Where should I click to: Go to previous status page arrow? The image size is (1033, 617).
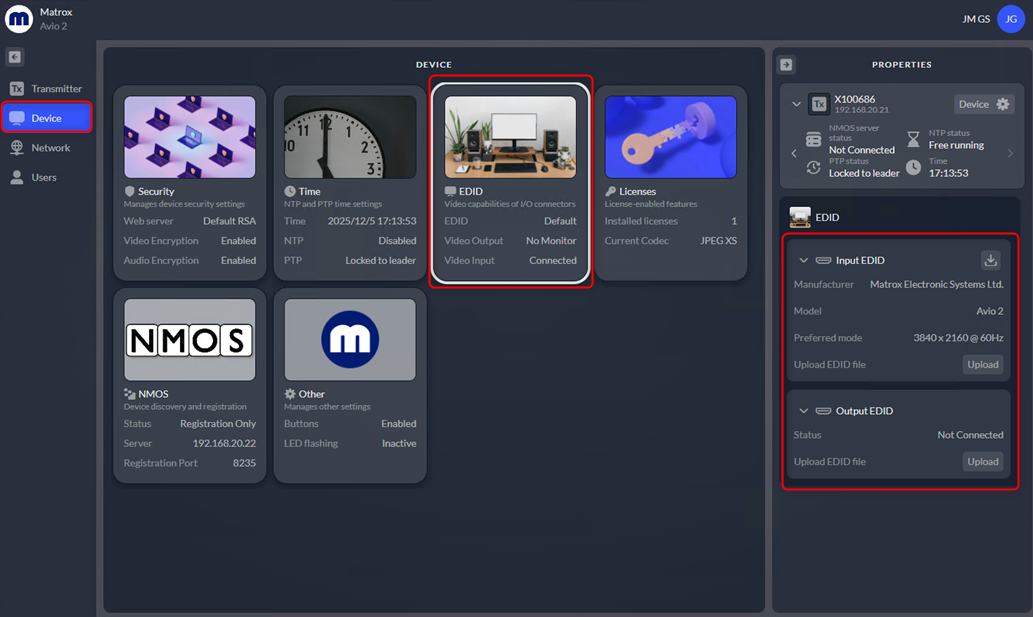click(794, 153)
